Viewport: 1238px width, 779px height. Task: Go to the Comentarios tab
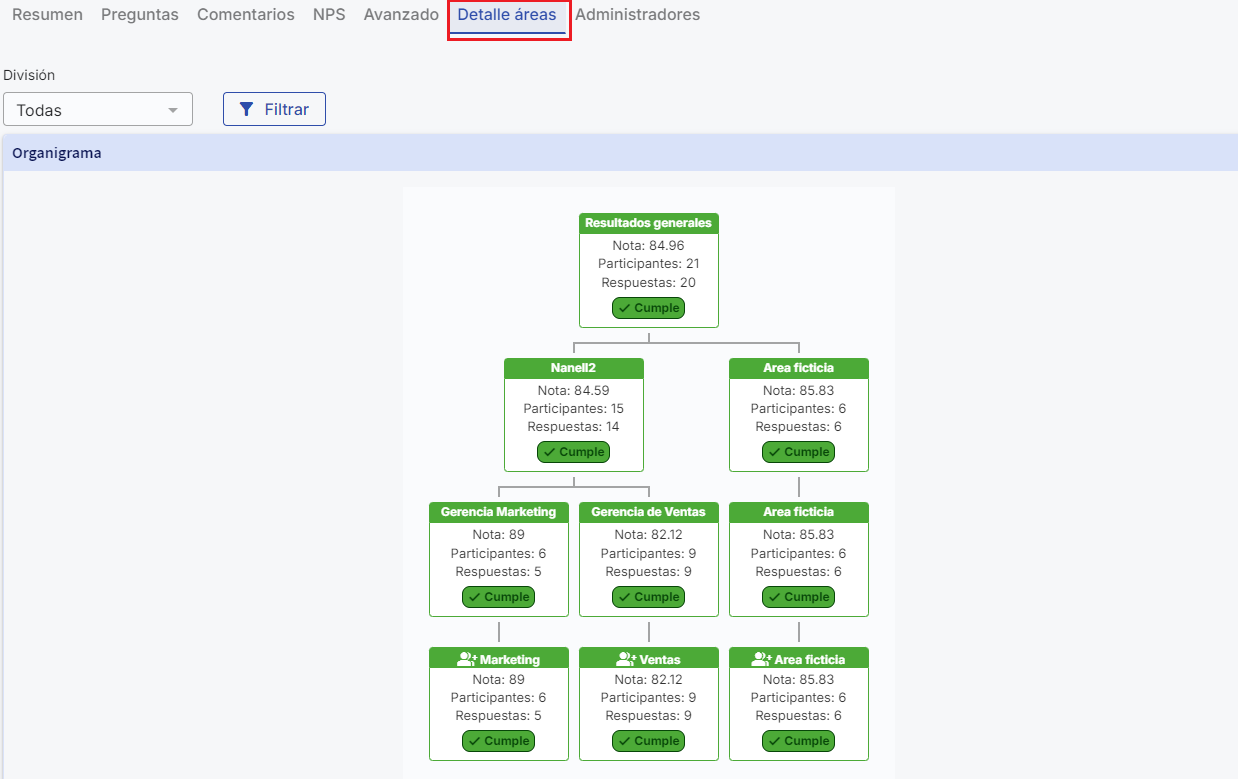point(246,15)
